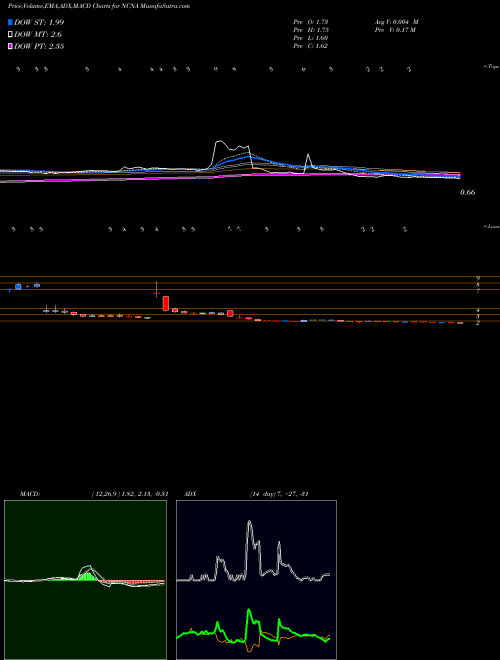Click the blue DOW ST legend swatch

11,22
